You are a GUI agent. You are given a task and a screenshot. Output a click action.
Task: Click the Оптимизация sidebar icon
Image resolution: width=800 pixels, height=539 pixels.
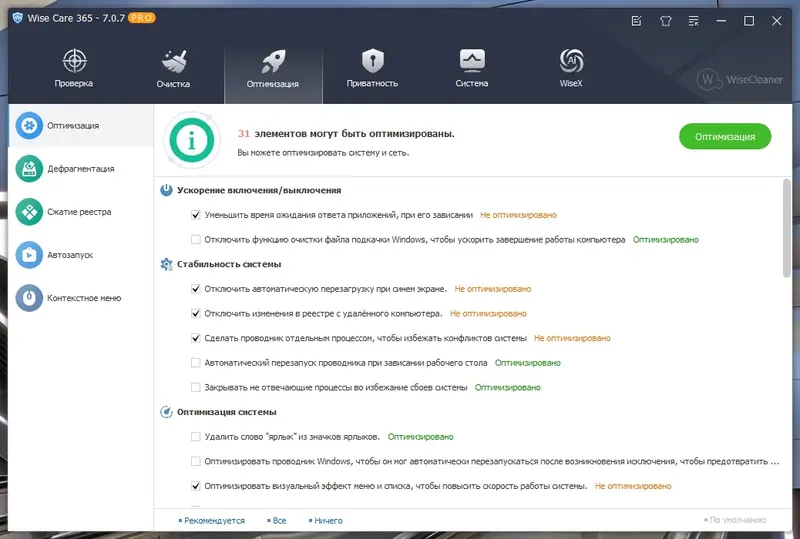click(29, 125)
